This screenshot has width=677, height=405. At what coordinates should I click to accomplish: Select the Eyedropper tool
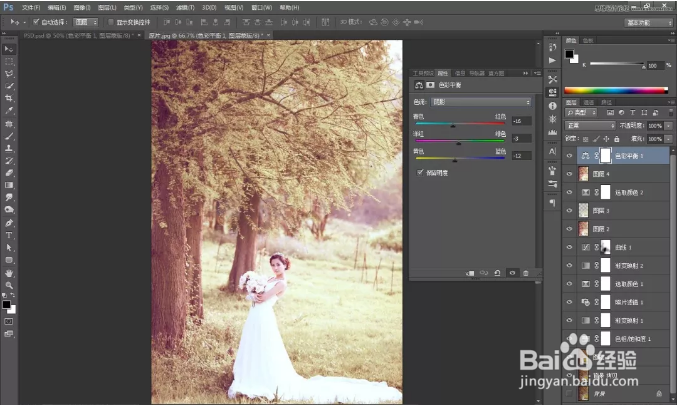coord(9,111)
